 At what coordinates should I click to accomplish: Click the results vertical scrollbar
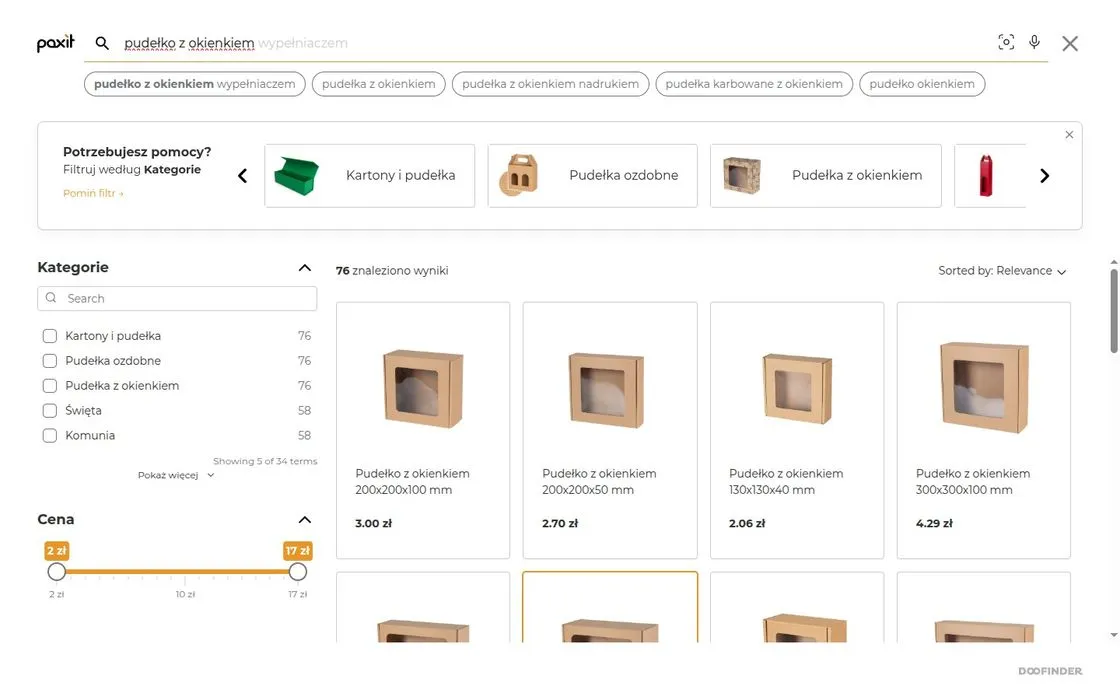click(x=1114, y=311)
